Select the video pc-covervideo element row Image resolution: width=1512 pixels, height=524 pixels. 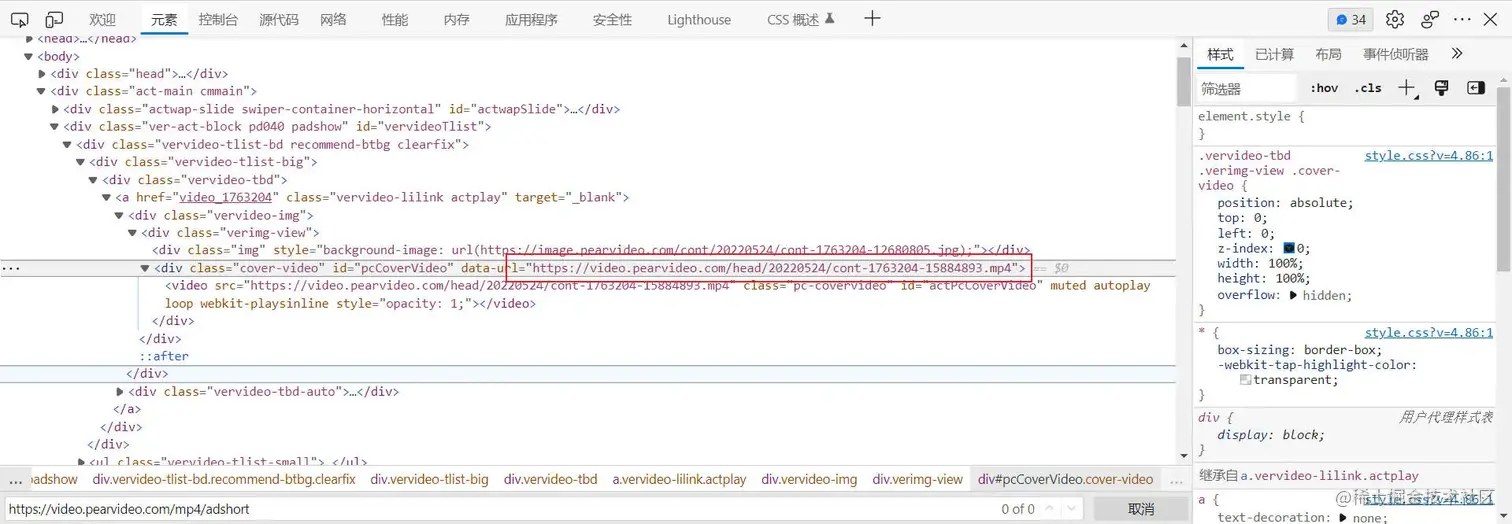[658, 294]
